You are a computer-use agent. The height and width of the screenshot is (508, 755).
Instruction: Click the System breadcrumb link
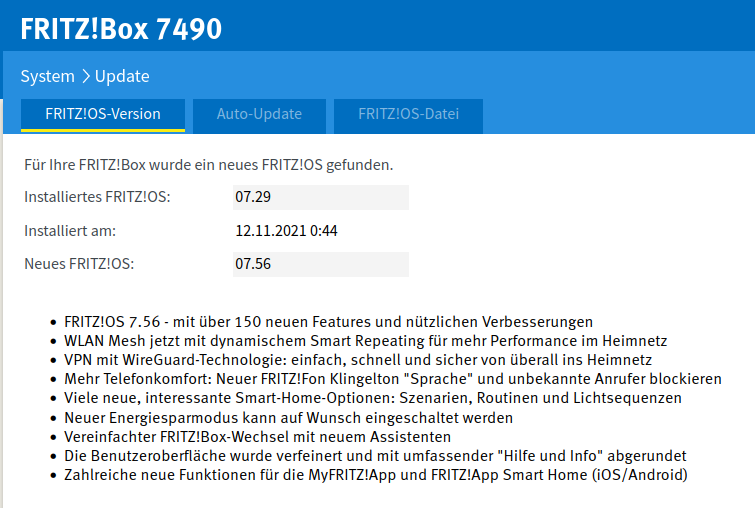47,76
